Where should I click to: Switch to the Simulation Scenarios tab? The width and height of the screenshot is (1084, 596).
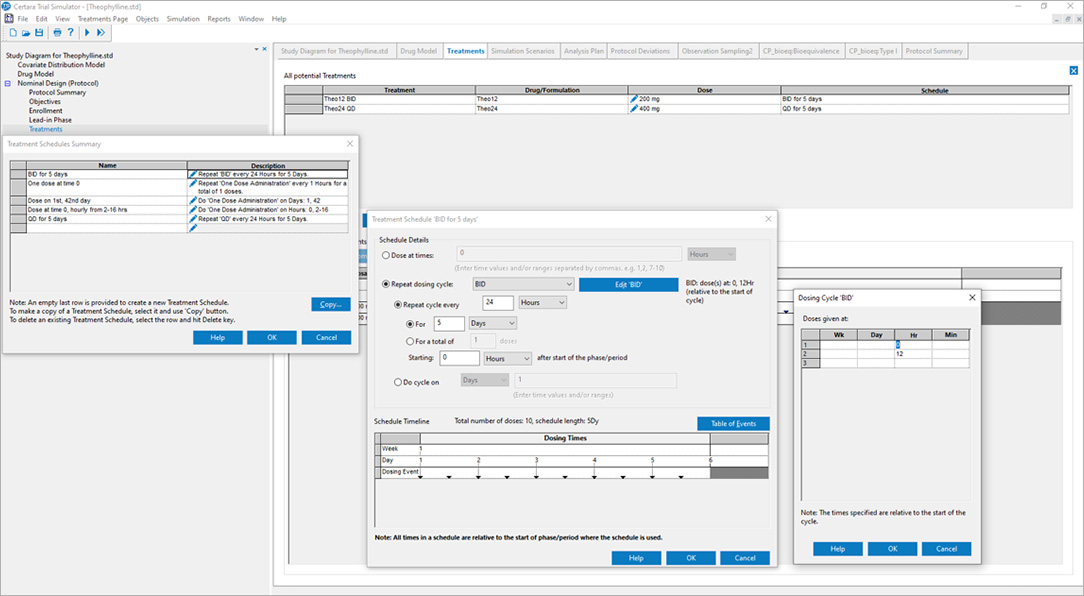(x=524, y=51)
